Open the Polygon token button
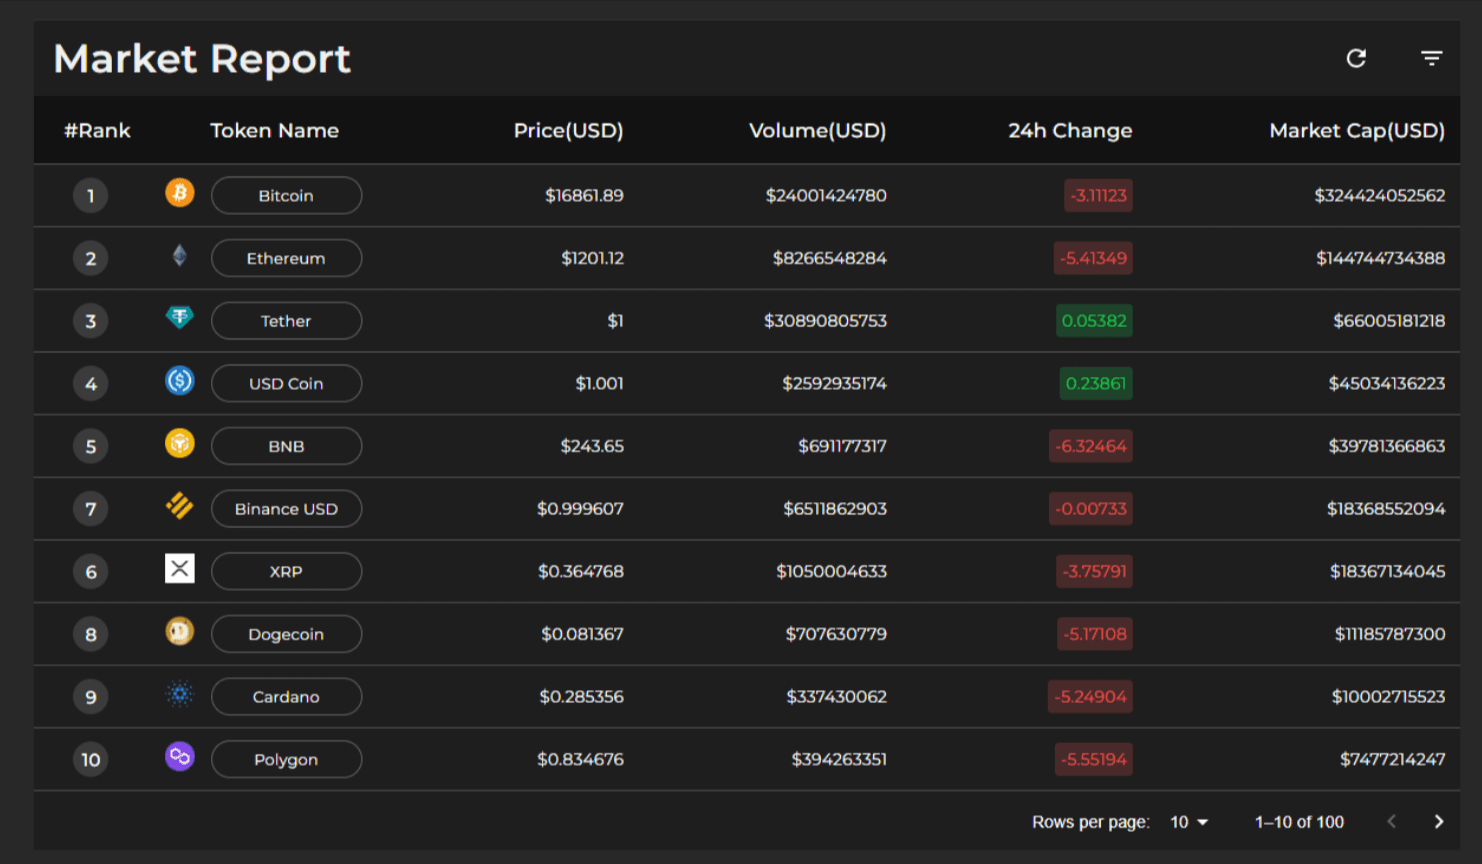The image size is (1482, 864). pyautogui.click(x=286, y=760)
